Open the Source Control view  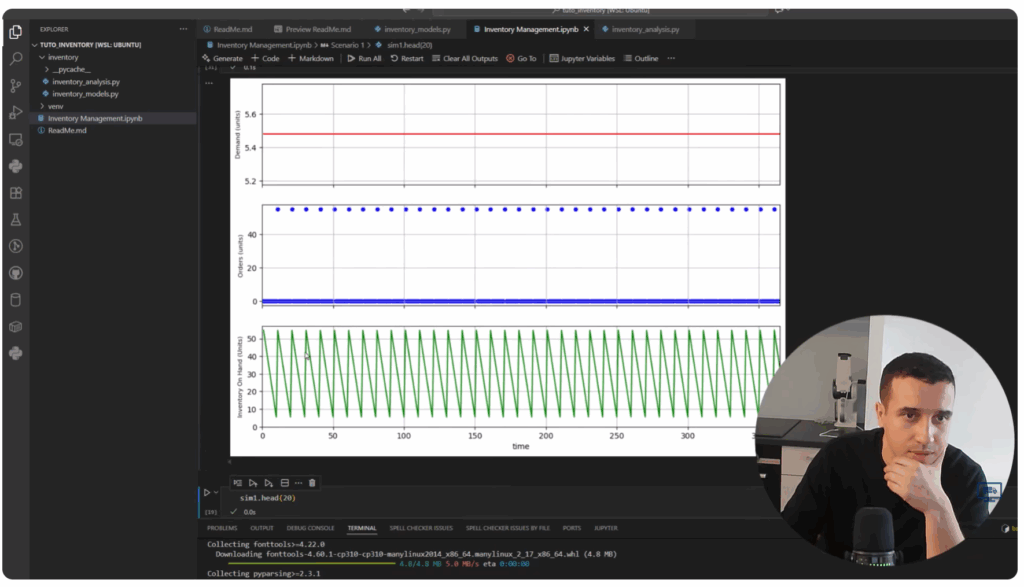coord(16,86)
